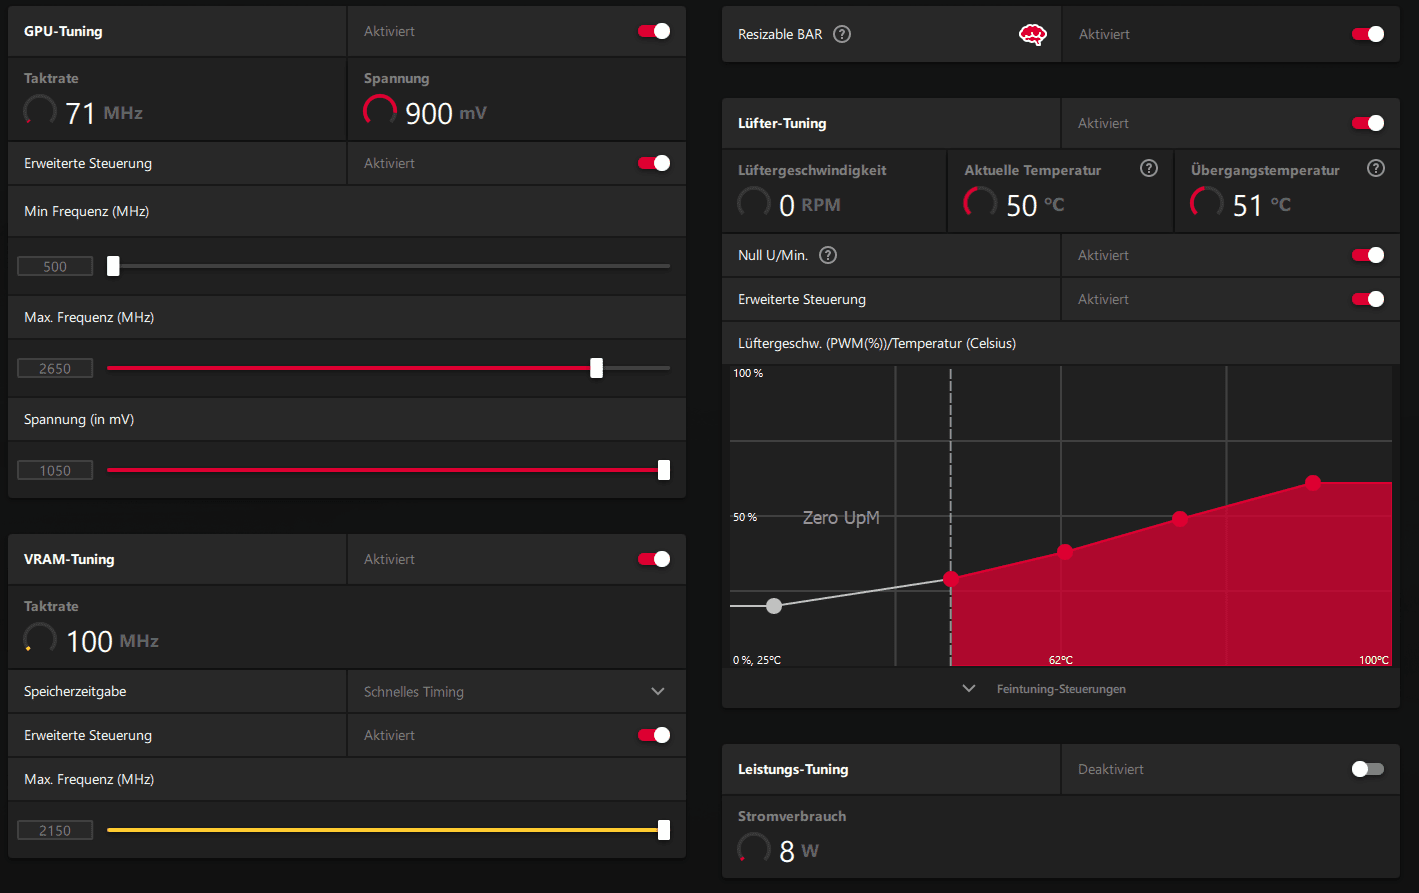Toggle GPU Erweiterte Steuerung off
Viewport: 1419px width, 893px height.
654,163
